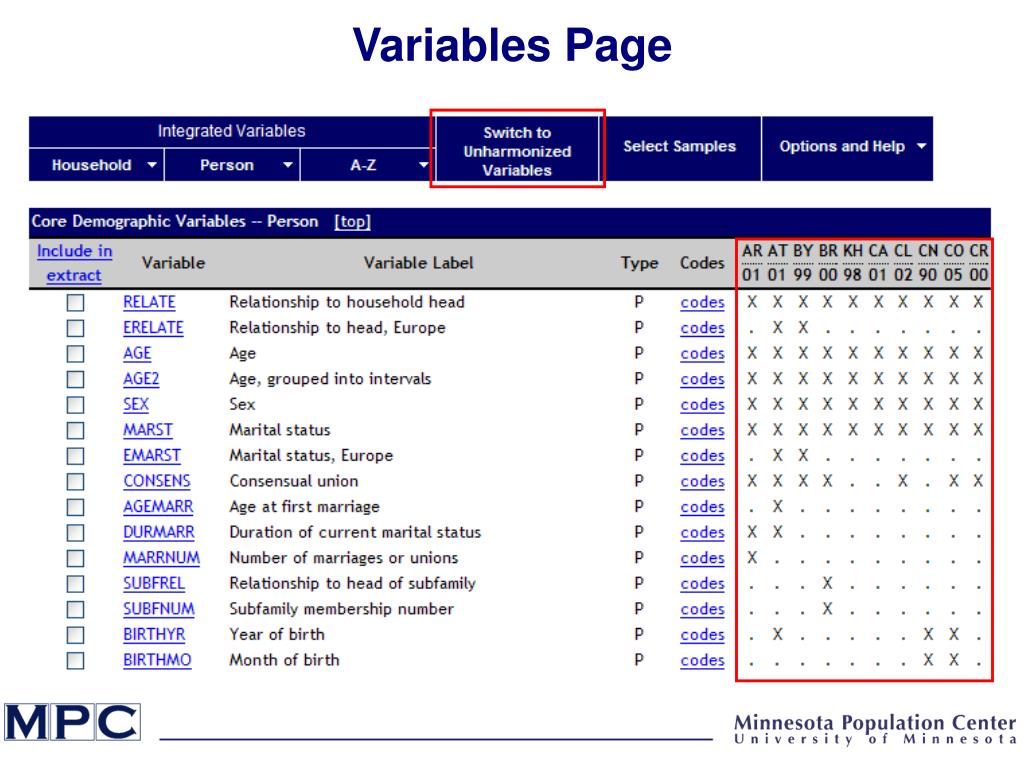The image size is (1024, 768).
Task: Select the MARRNUM extract checkbox
Action: pos(76,558)
